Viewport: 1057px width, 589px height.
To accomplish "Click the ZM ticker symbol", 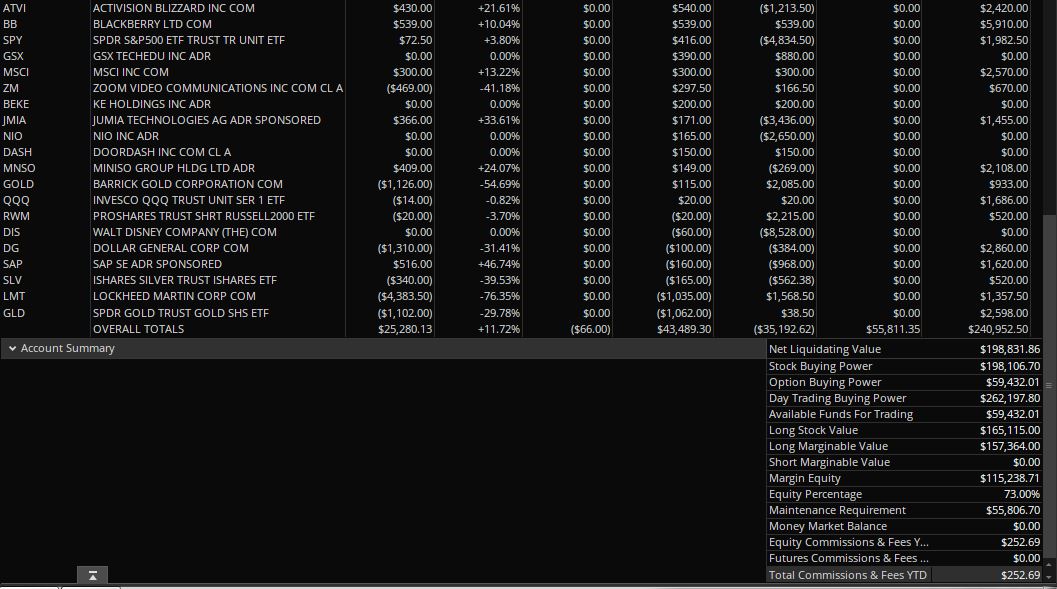I will pos(11,88).
